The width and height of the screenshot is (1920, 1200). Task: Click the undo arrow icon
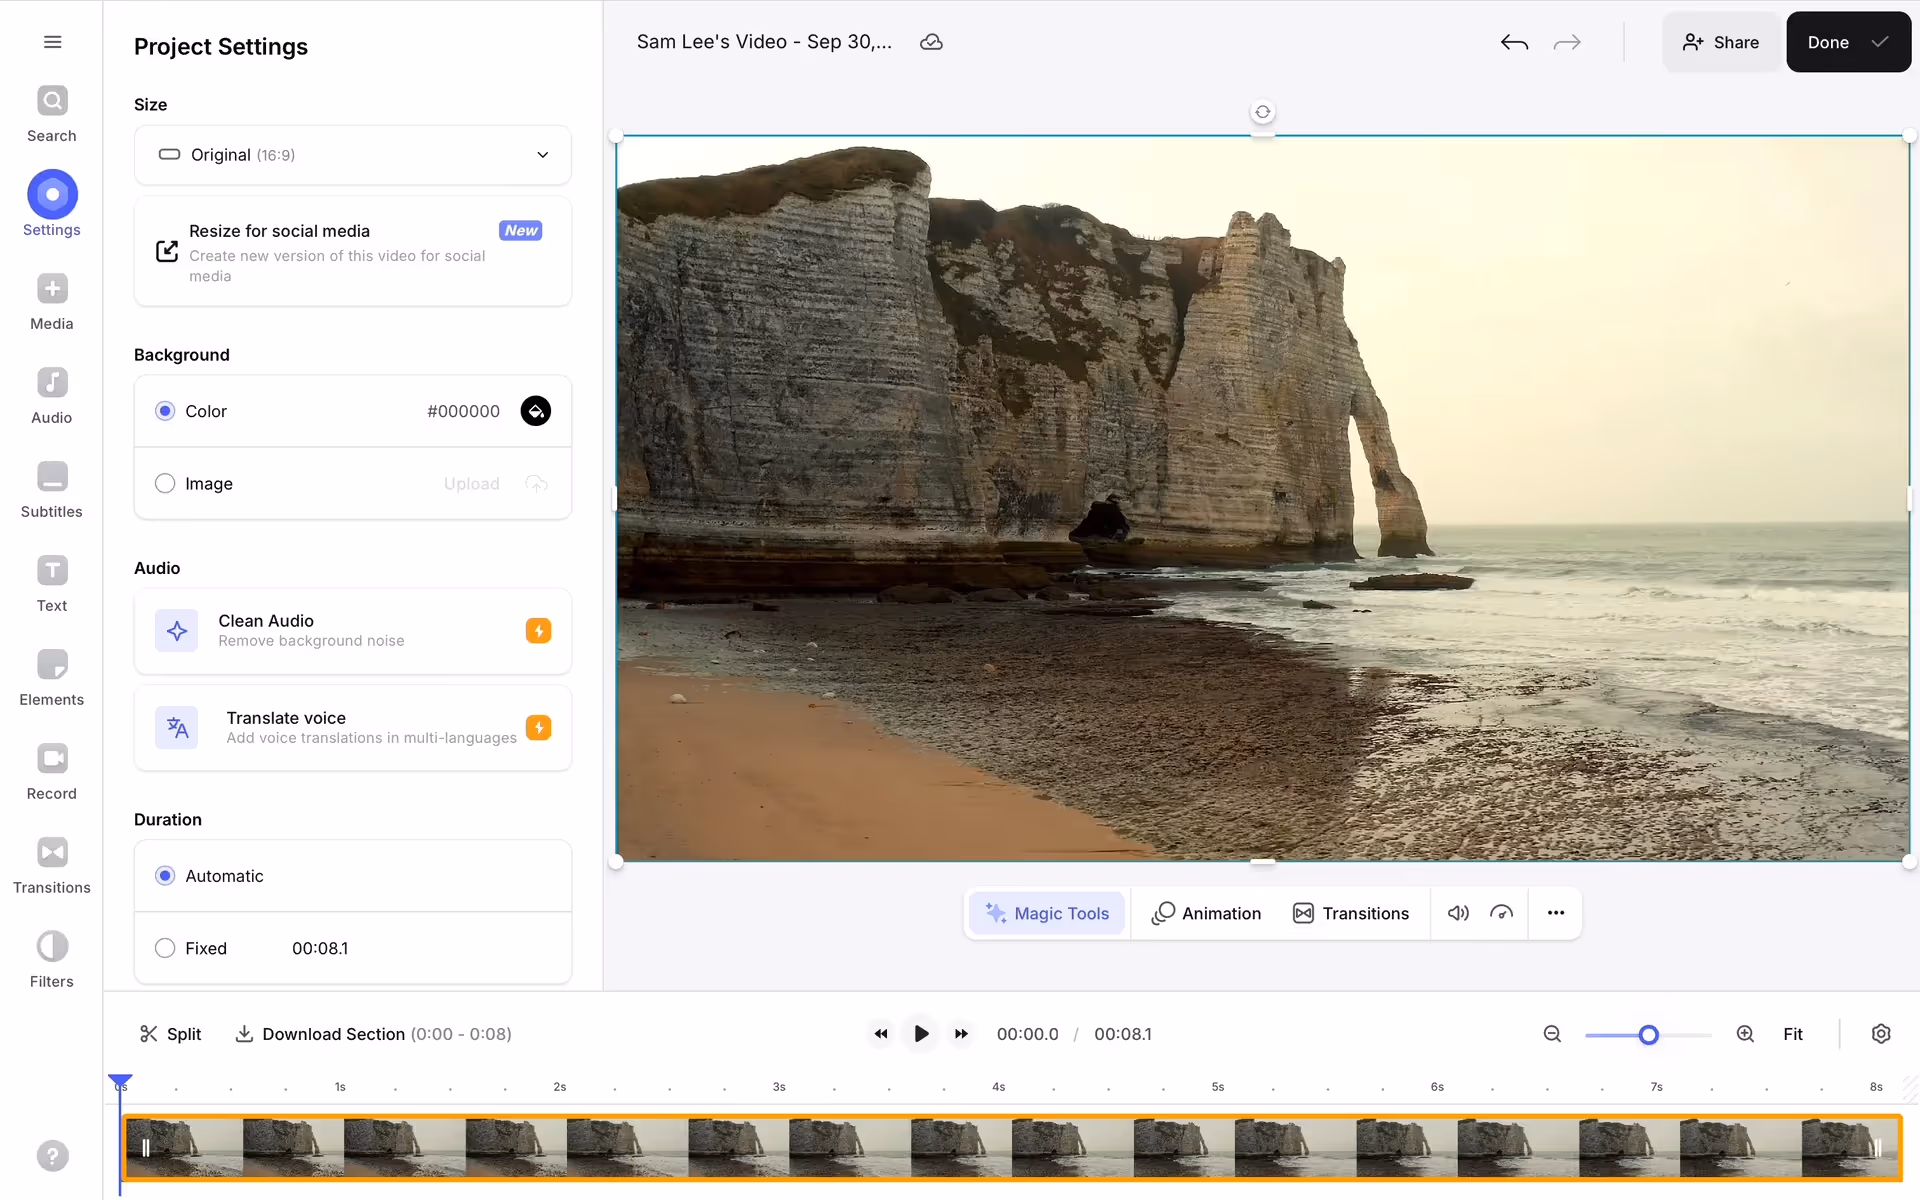[1514, 42]
